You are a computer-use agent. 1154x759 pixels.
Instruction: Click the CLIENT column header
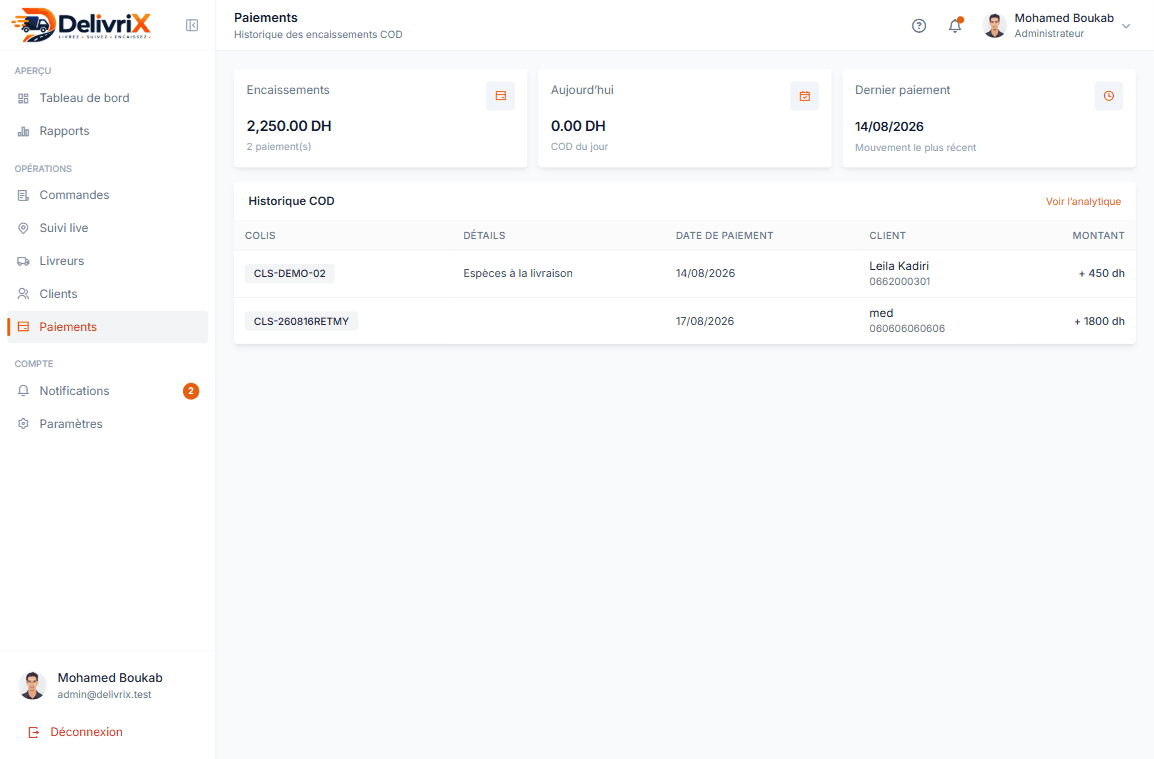888,236
